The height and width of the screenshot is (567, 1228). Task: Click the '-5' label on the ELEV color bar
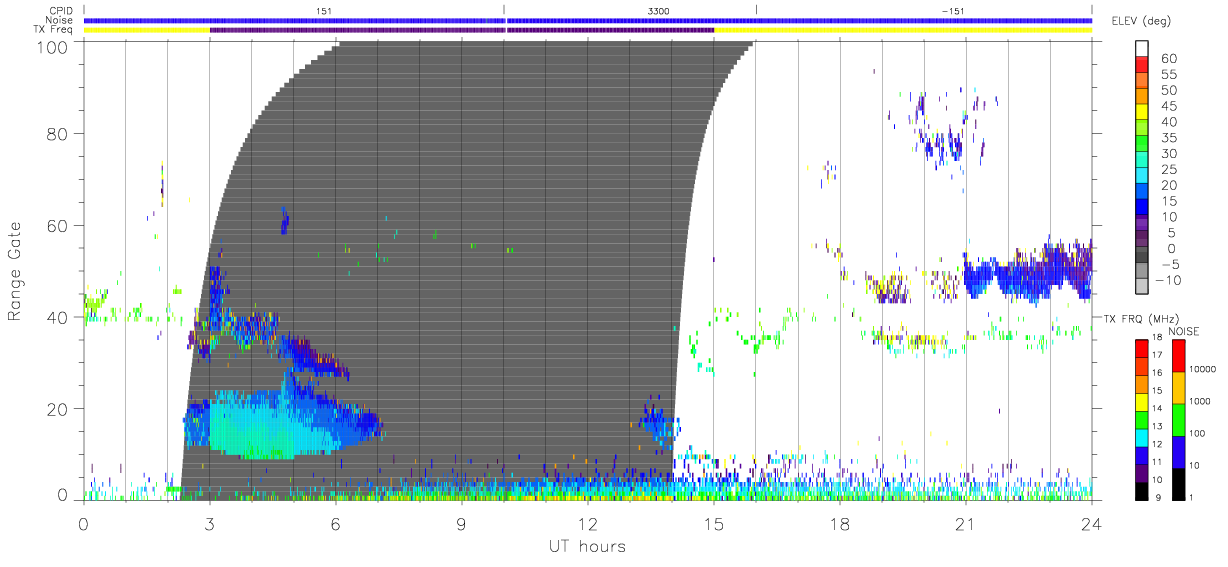(x=1171, y=264)
